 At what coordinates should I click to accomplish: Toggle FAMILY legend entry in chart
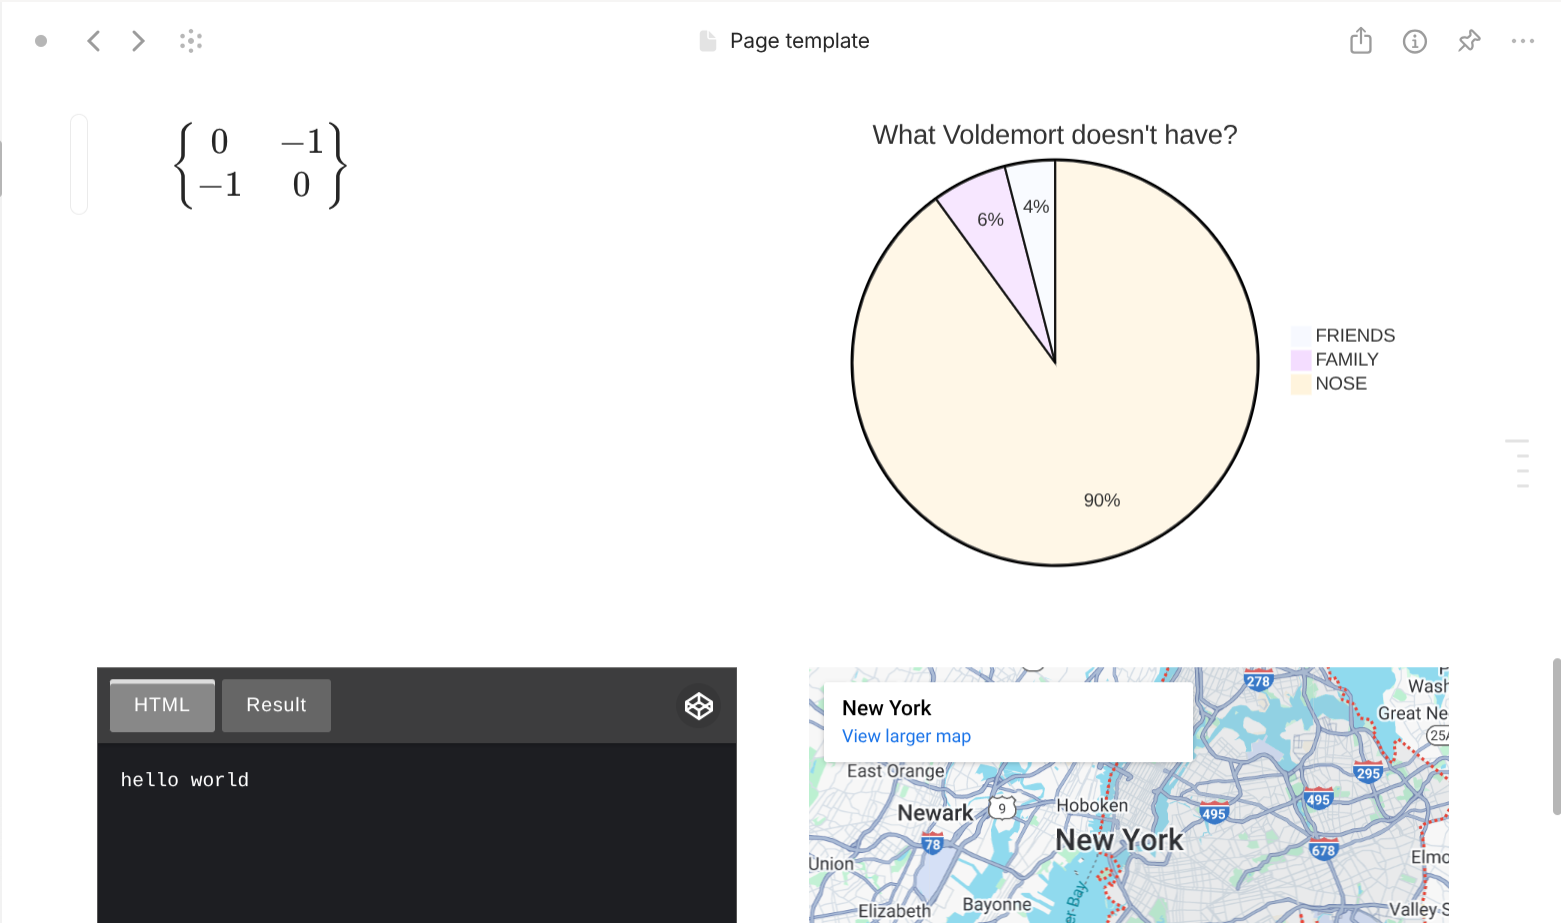tap(1346, 360)
